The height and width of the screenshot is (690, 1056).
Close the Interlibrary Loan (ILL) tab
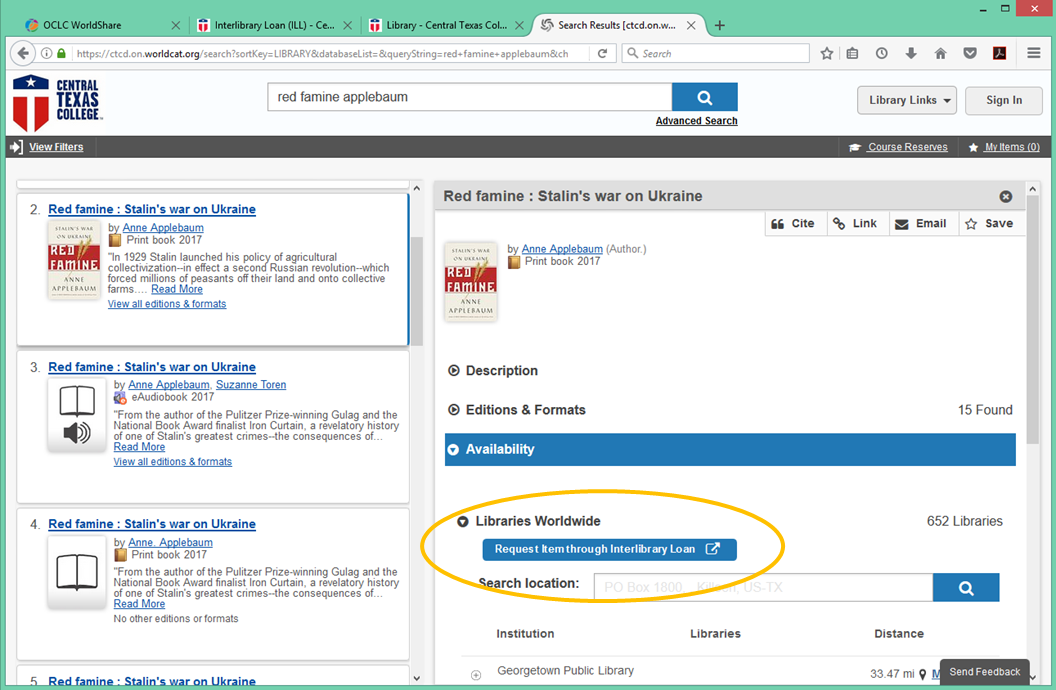coord(348,26)
